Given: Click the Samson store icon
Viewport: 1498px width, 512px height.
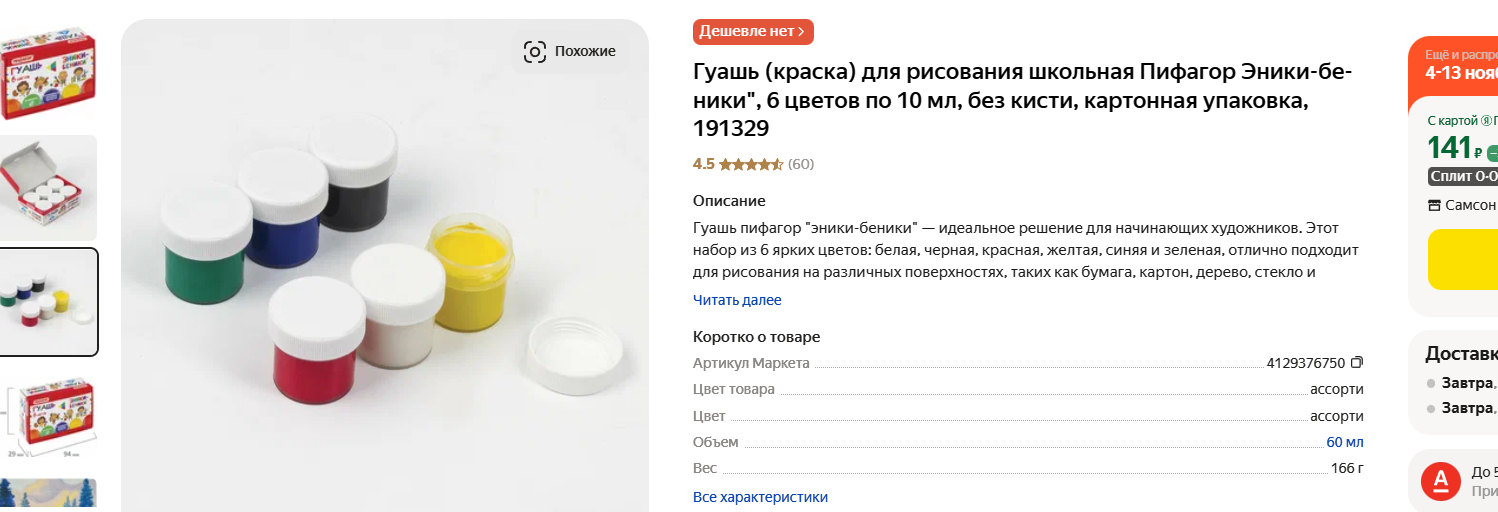Looking at the screenshot, I should [x=1435, y=205].
